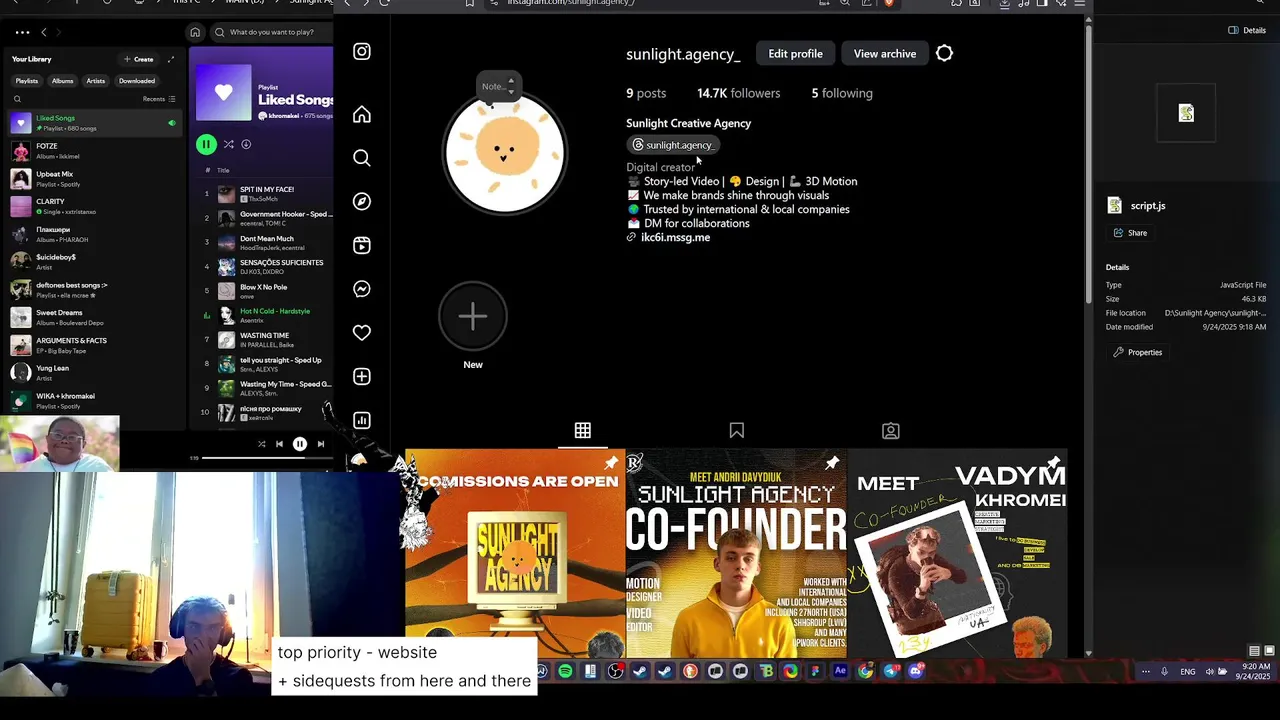
Task: Open Spotify from Windows taskbar
Action: point(565,671)
